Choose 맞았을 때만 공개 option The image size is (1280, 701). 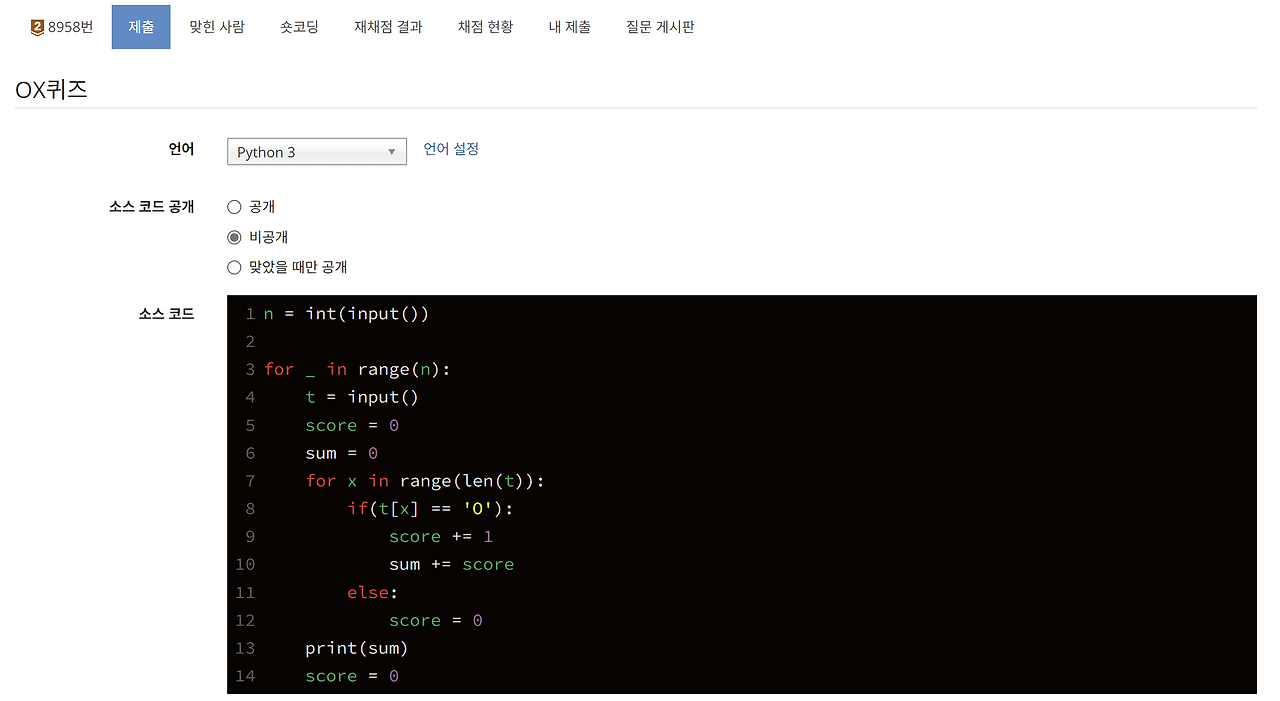(x=234, y=267)
